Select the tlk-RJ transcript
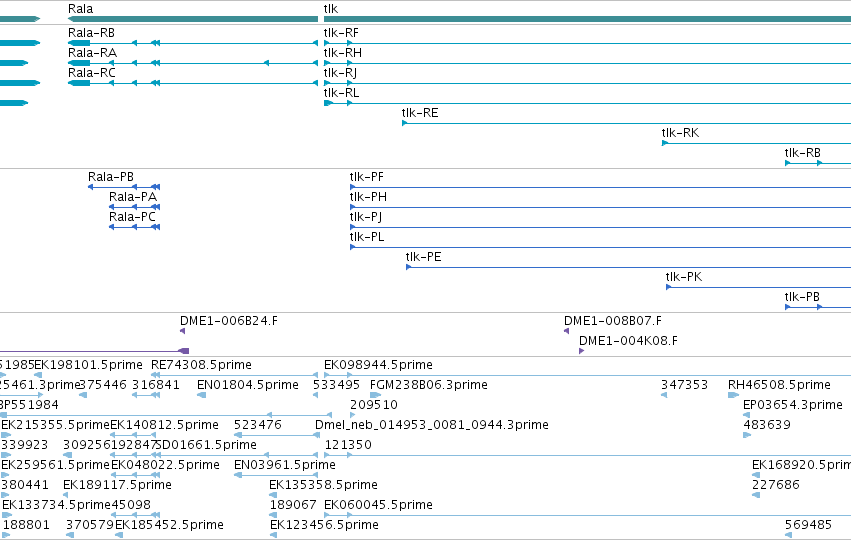The width and height of the screenshot is (851, 540). pos(587,83)
